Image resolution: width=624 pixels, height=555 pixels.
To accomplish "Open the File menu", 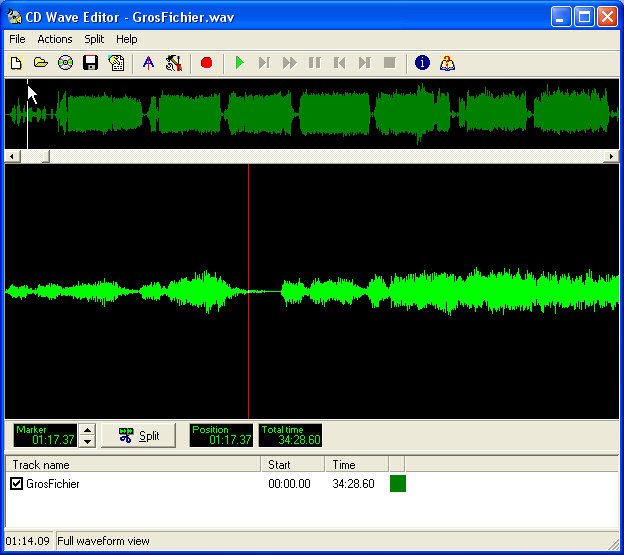I will (17, 39).
